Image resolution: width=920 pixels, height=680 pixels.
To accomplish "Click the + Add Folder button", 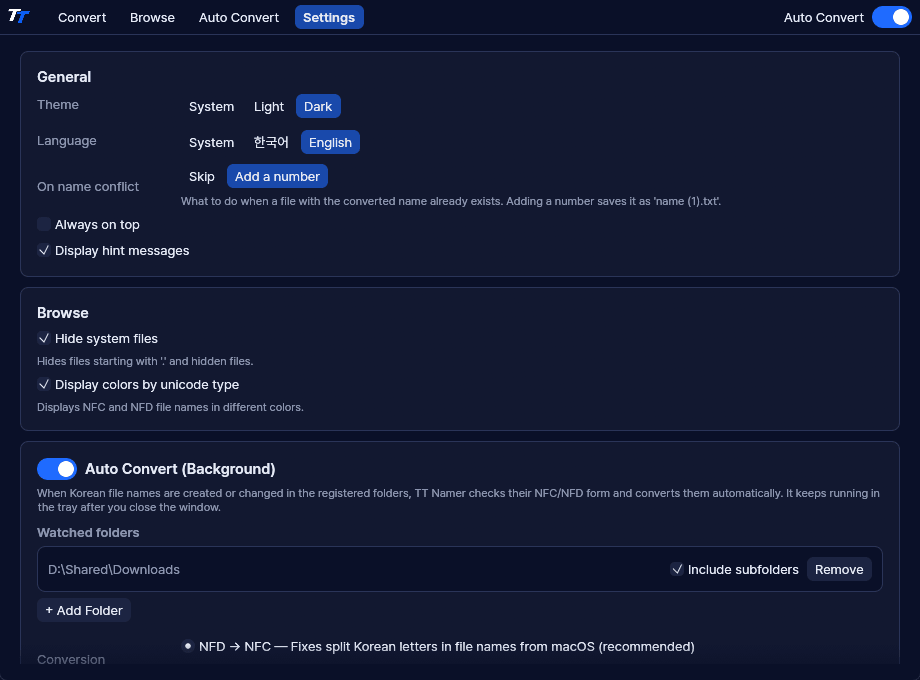I will tap(84, 611).
